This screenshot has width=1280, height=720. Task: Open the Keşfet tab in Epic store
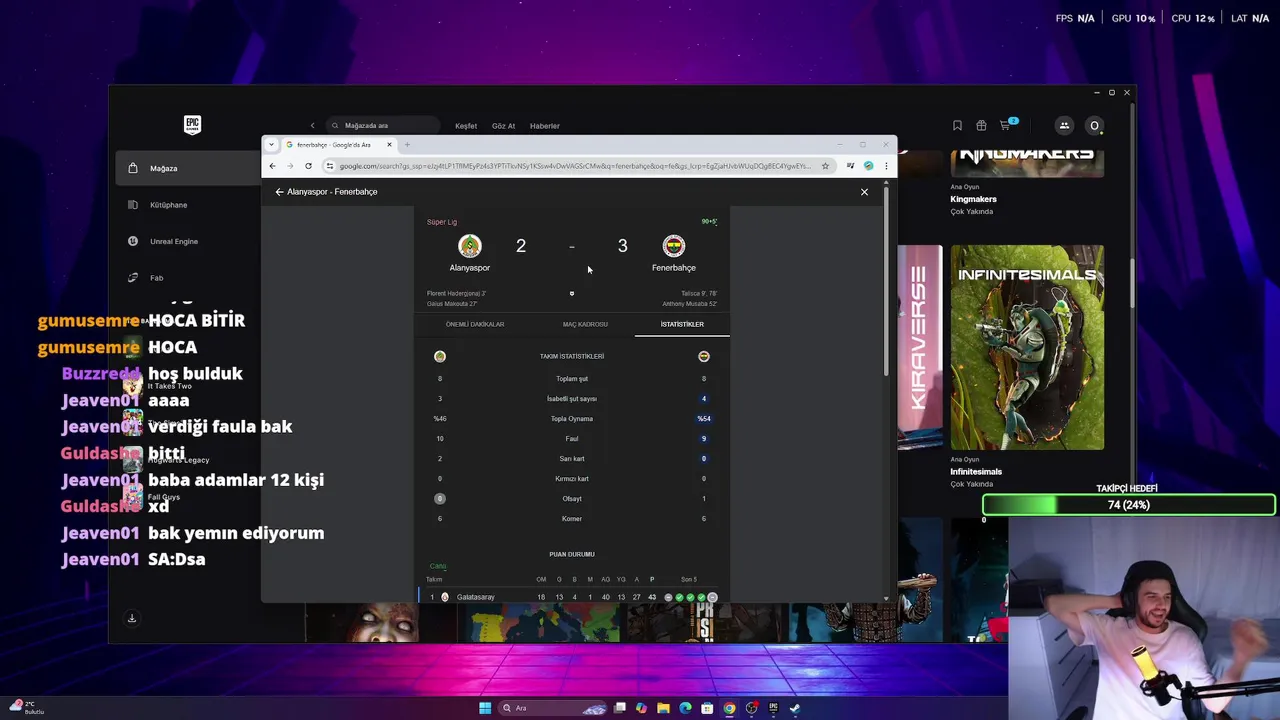tap(466, 126)
